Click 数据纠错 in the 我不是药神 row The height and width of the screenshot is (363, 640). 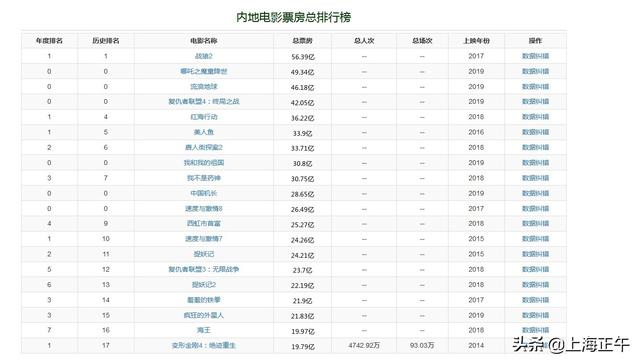click(x=535, y=178)
